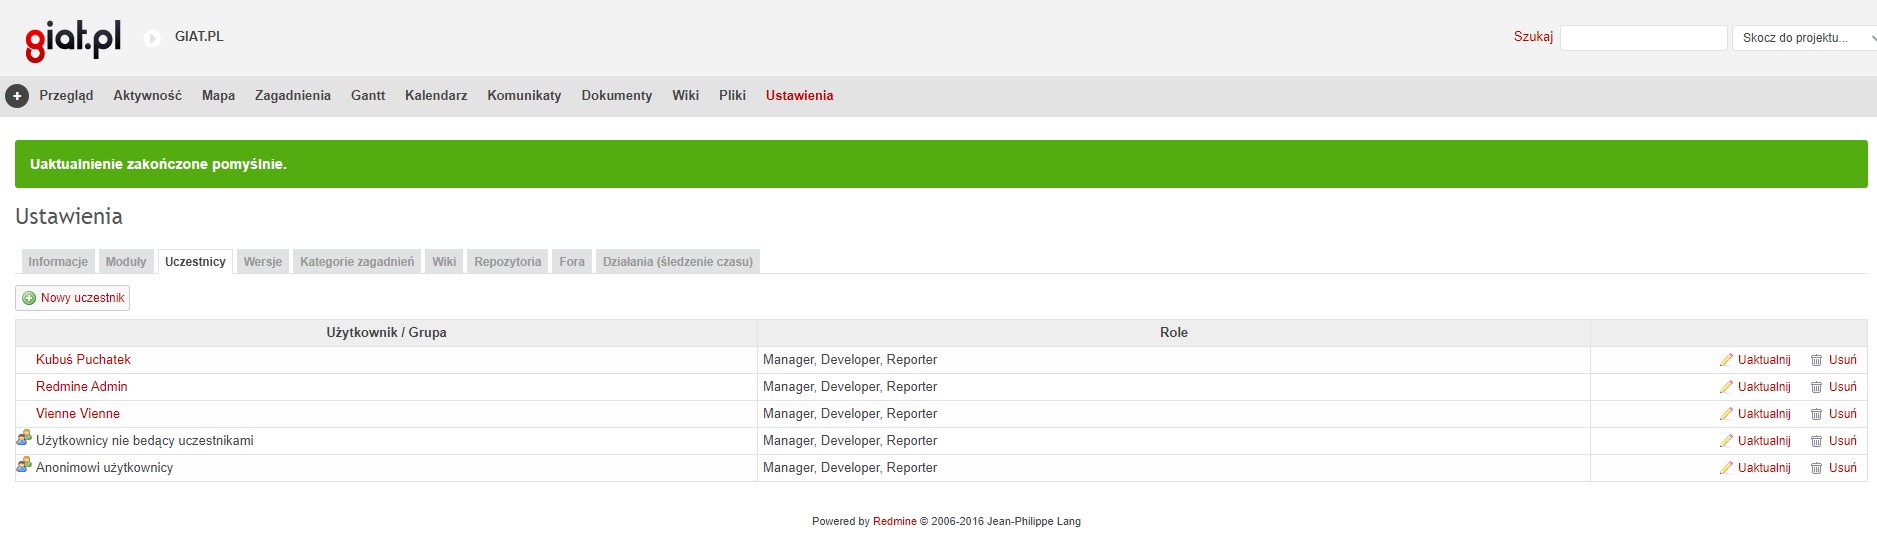
Task: Open Wiki in main menu
Action: pyautogui.click(x=685, y=96)
